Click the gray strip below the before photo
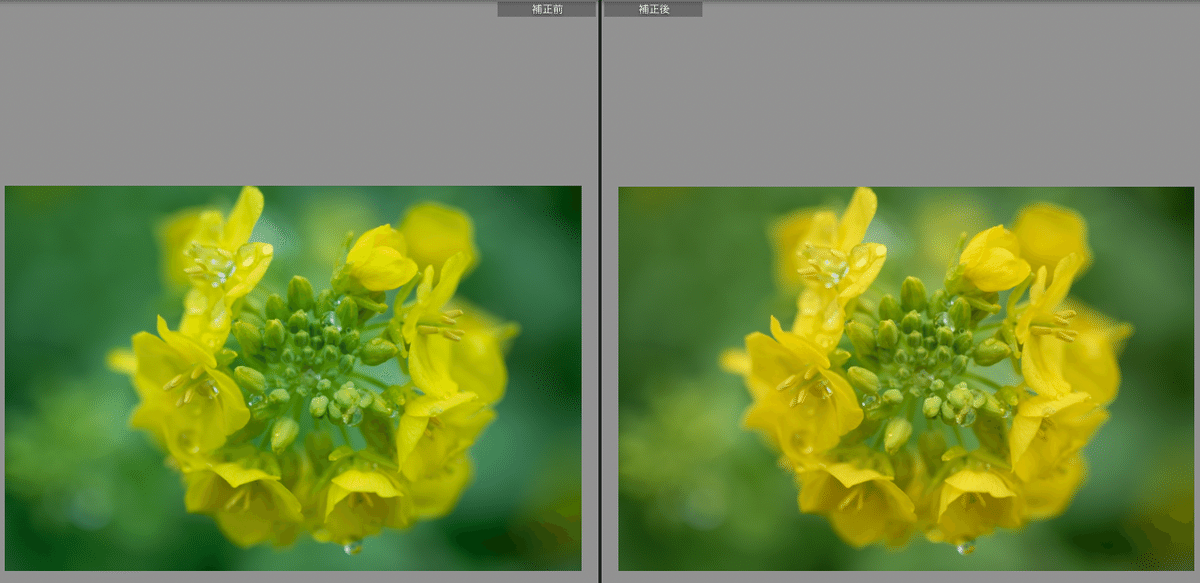 point(293,577)
